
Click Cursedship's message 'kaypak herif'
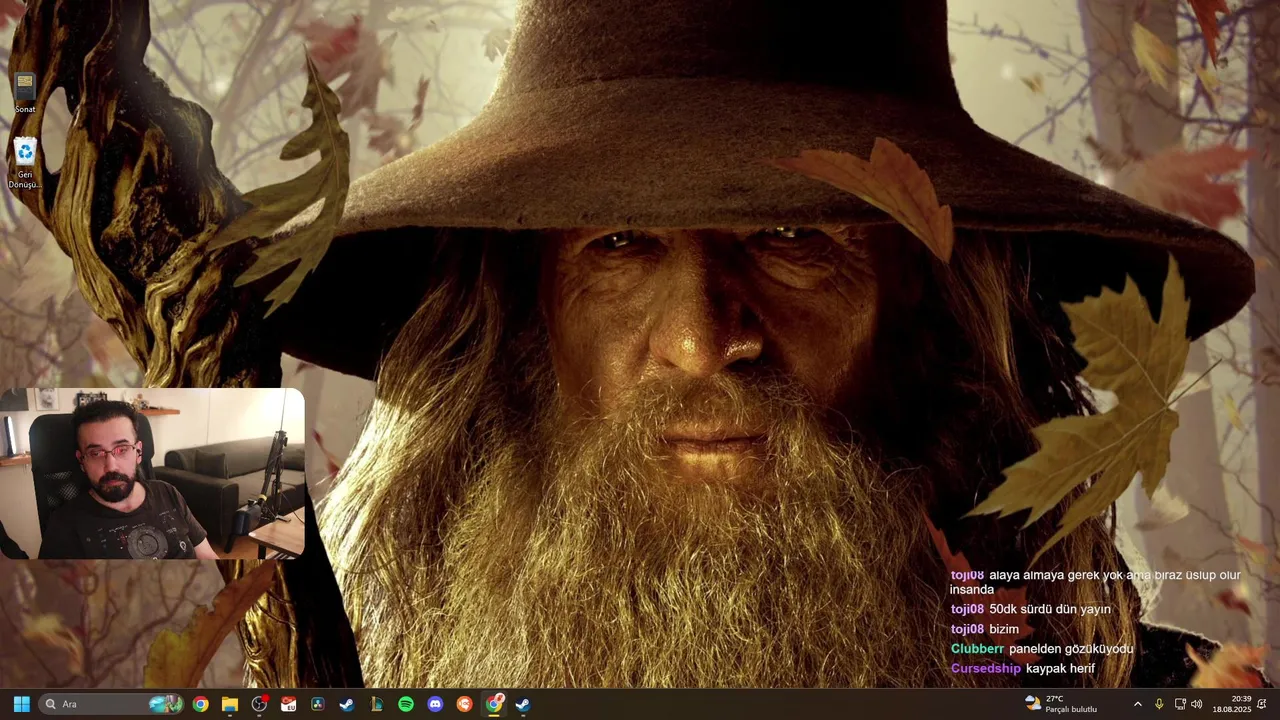coord(1060,668)
